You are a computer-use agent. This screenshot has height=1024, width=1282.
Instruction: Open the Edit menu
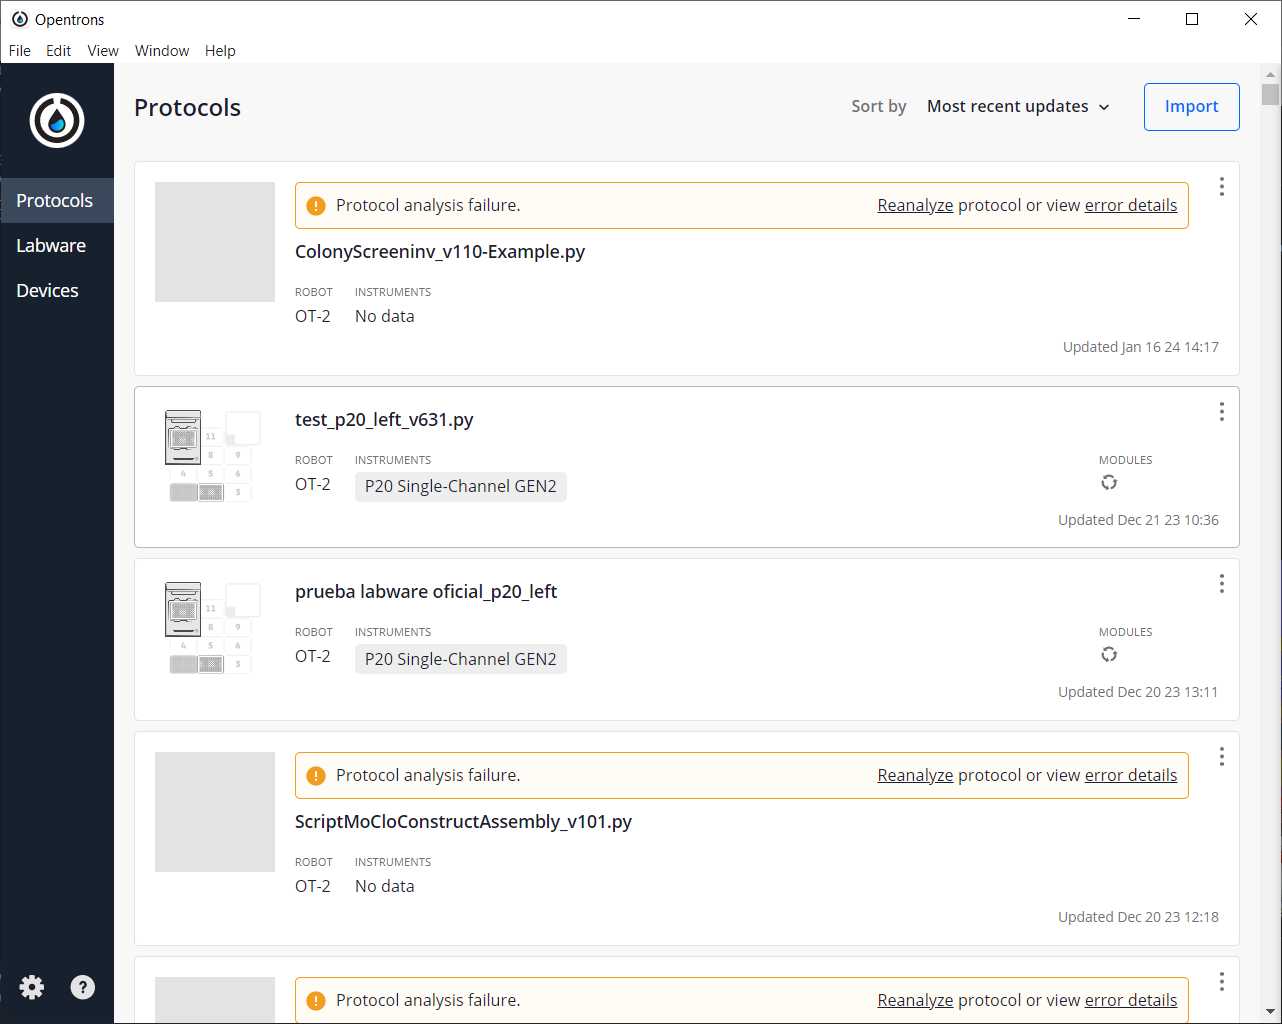click(58, 51)
